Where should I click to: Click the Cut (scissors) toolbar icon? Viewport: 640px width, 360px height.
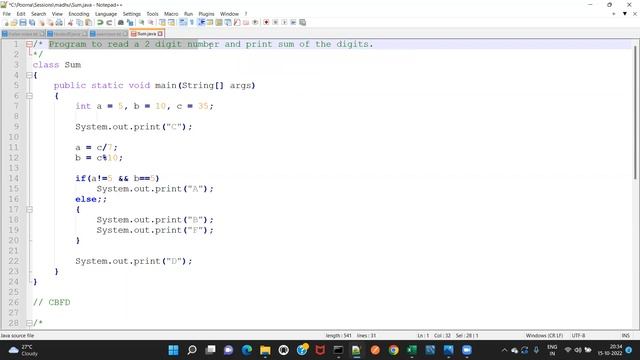click(70, 22)
